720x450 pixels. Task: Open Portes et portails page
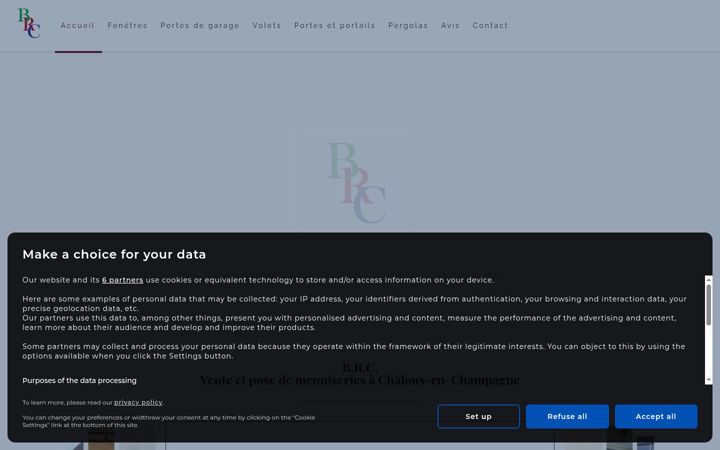point(334,25)
